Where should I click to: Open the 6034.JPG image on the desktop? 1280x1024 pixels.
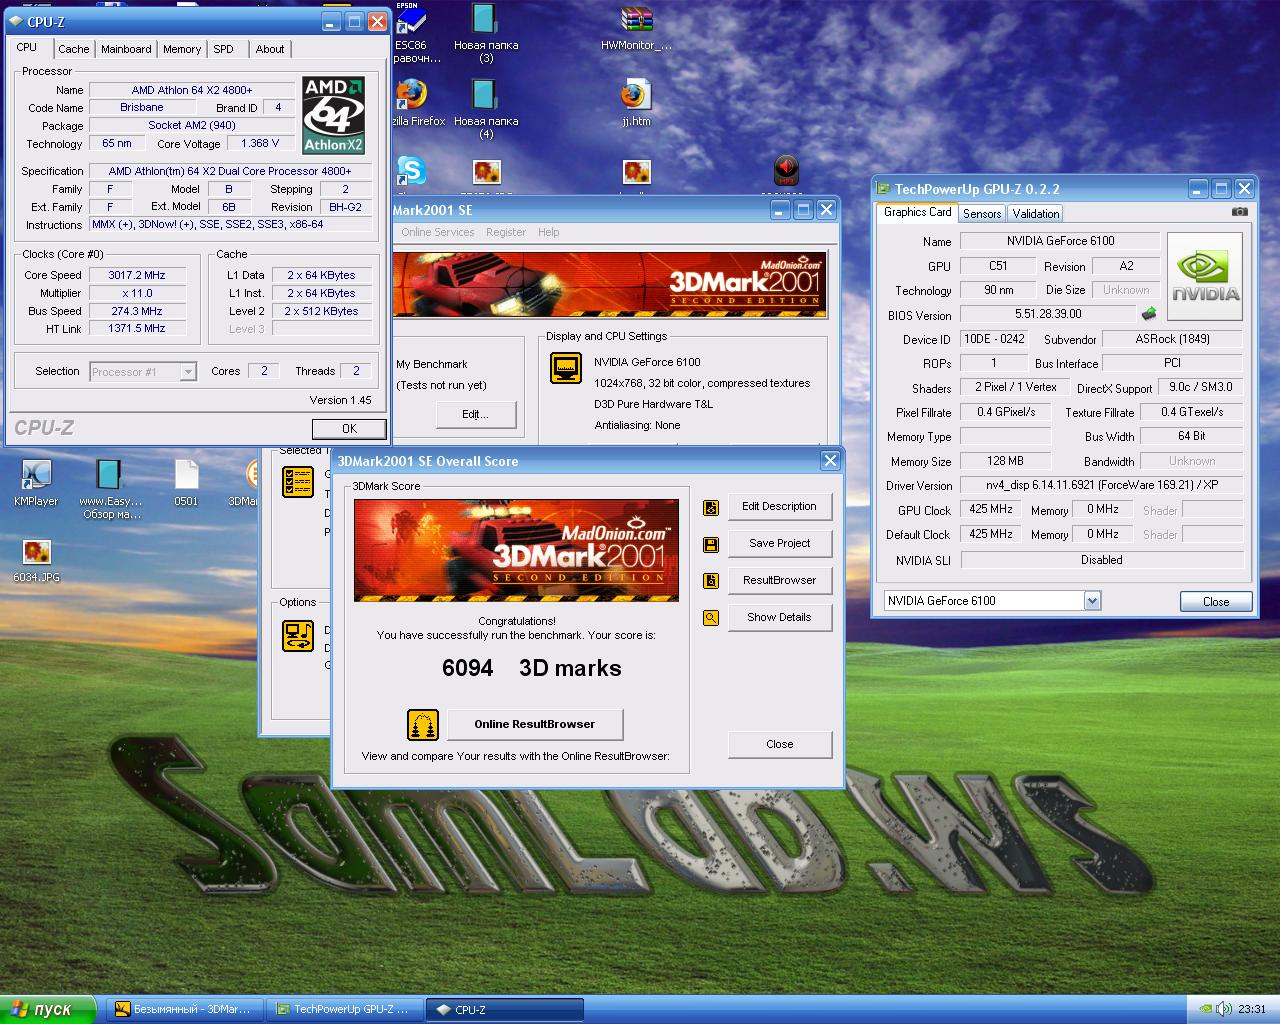coord(36,552)
